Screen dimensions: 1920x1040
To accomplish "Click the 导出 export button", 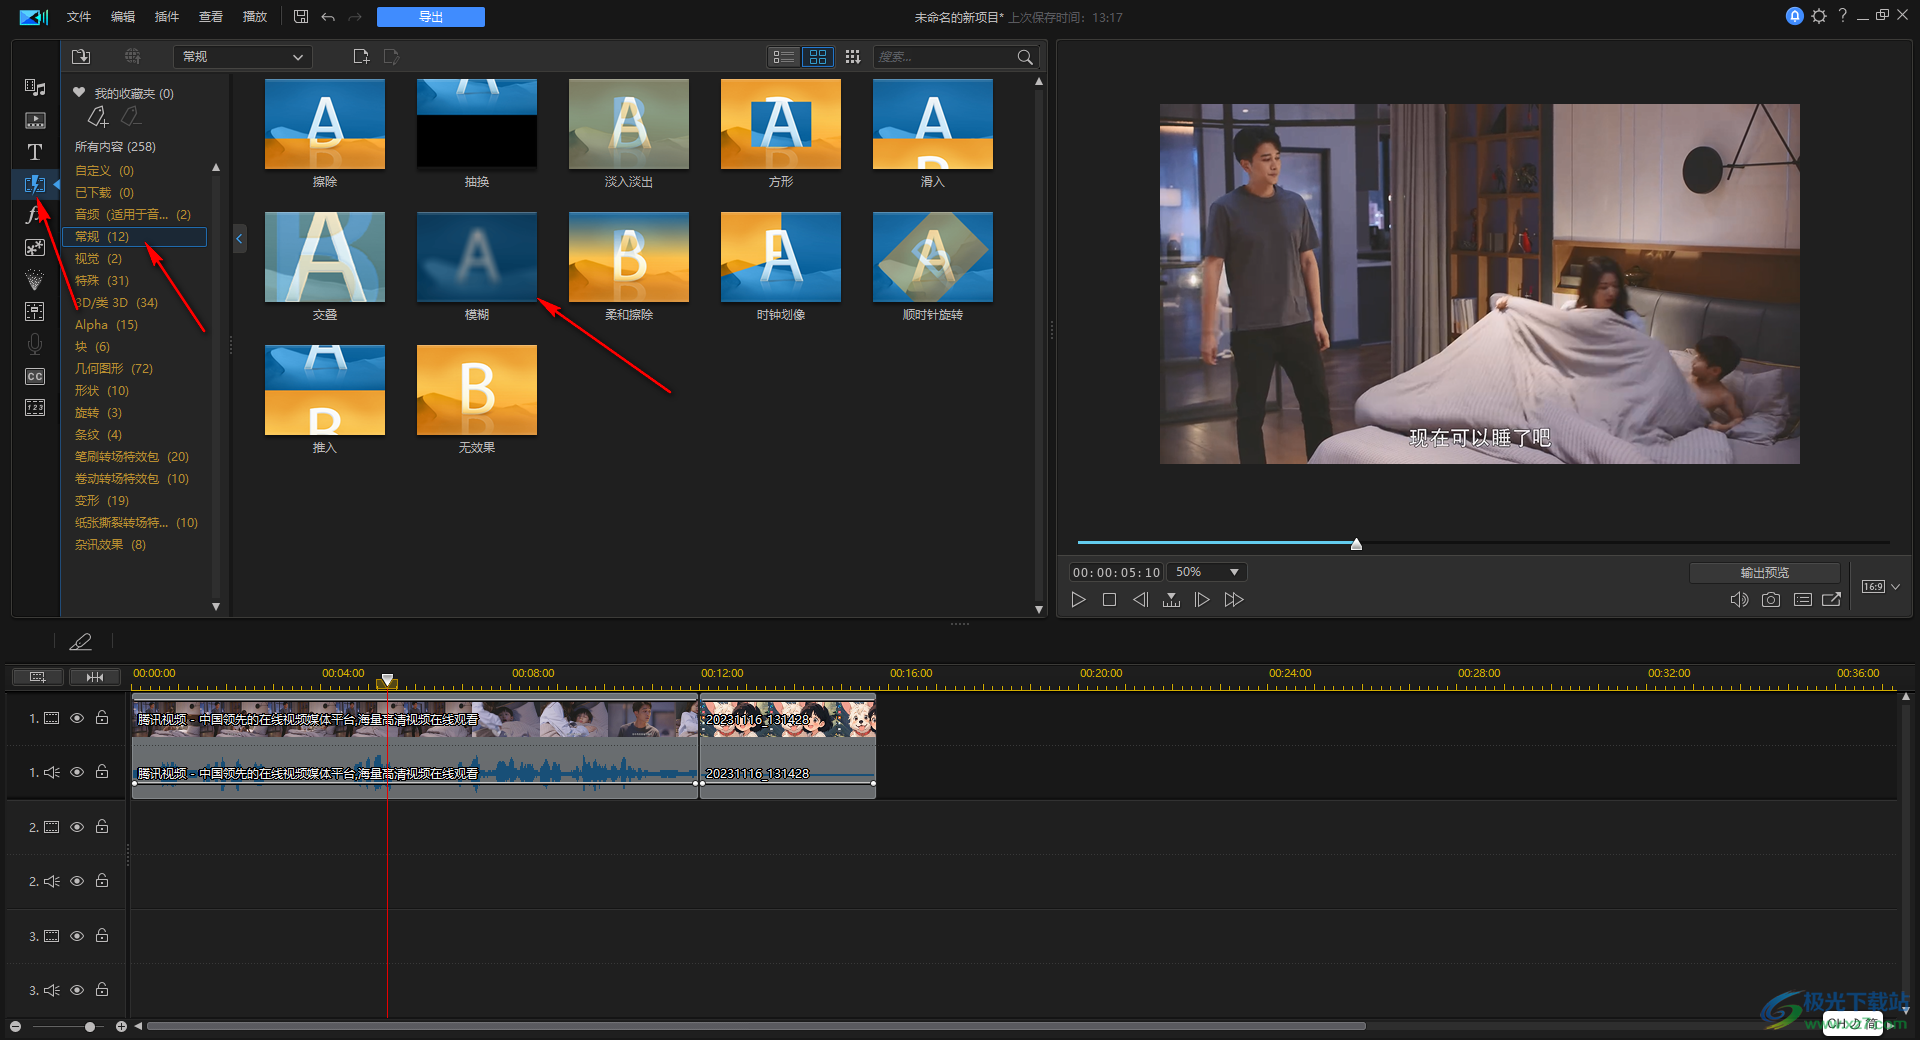I will [431, 17].
